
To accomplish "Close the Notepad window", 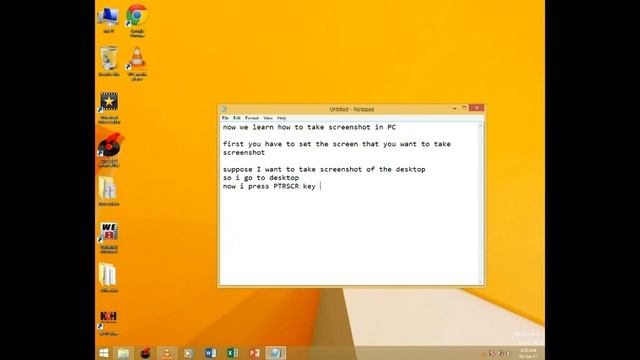I will pyautogui.click(x=476, y=108).
